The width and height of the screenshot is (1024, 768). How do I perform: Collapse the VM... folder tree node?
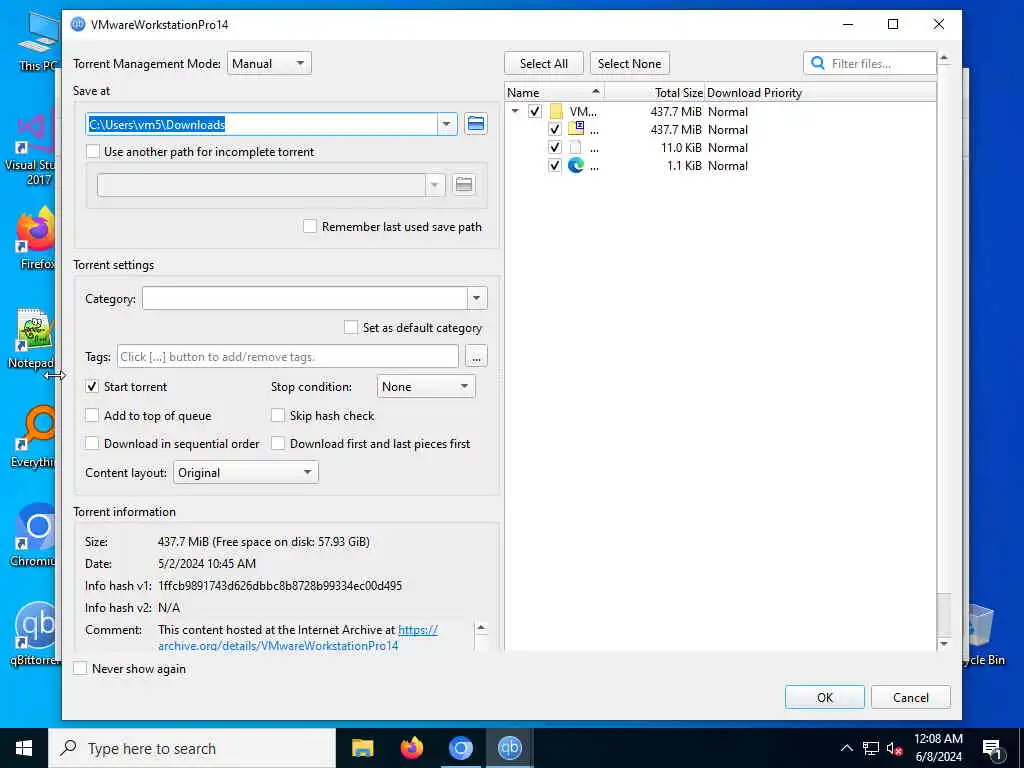click(x=515, y=111)
